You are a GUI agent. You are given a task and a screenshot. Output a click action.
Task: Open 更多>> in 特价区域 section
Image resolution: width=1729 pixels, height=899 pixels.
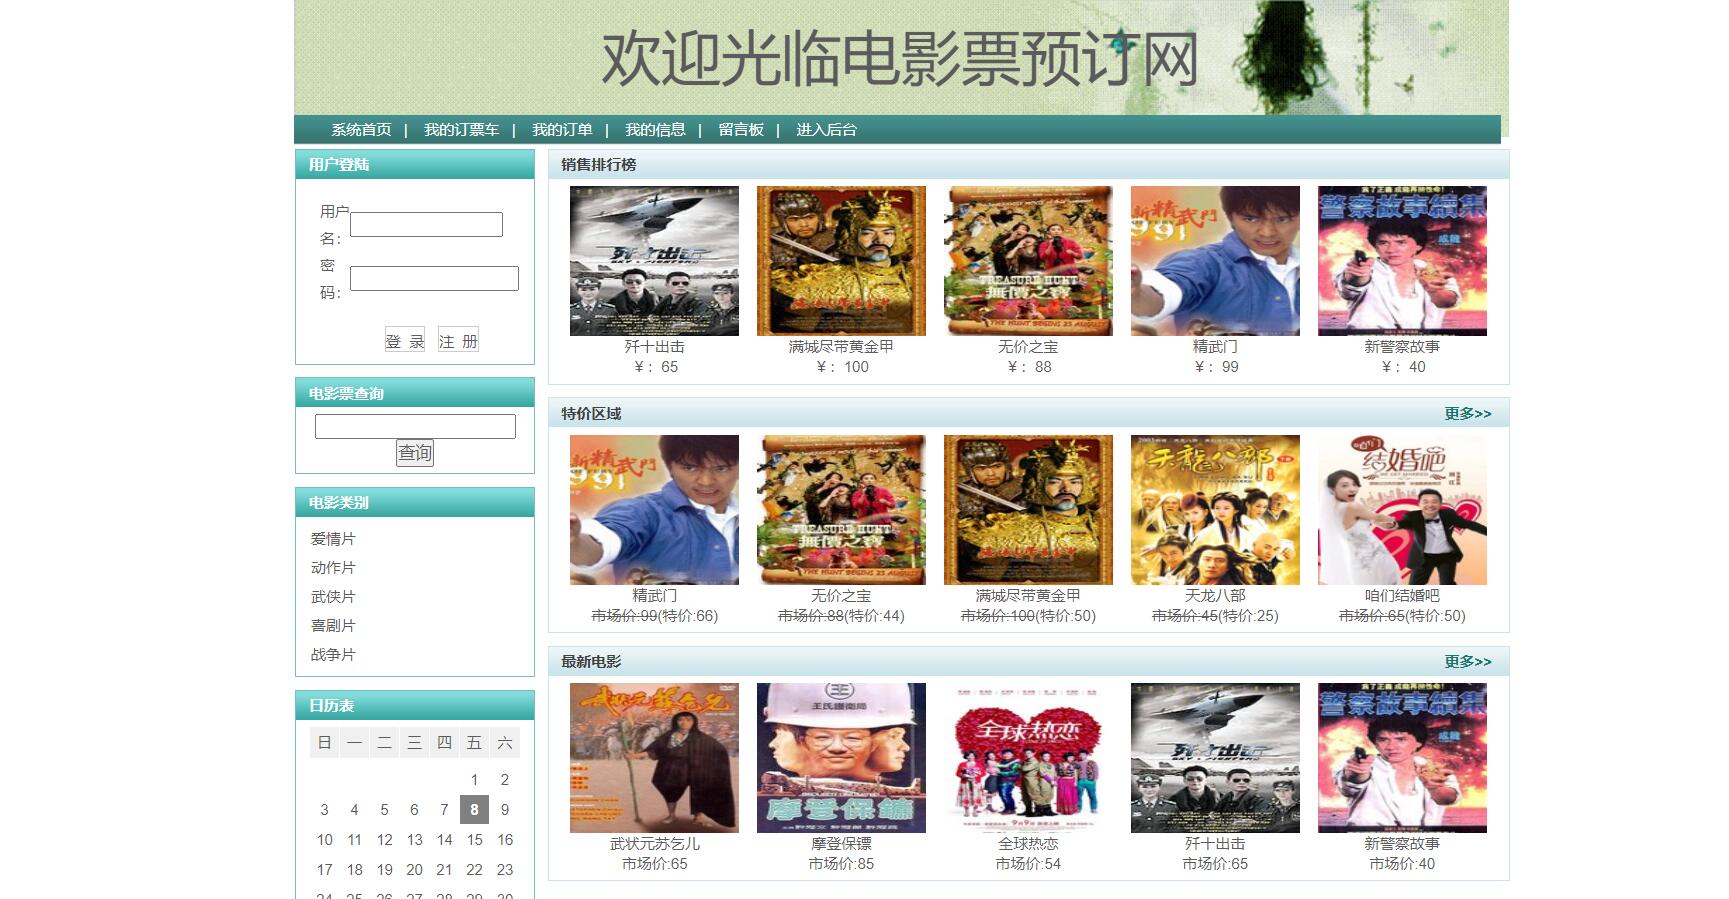click(1467, 414)
